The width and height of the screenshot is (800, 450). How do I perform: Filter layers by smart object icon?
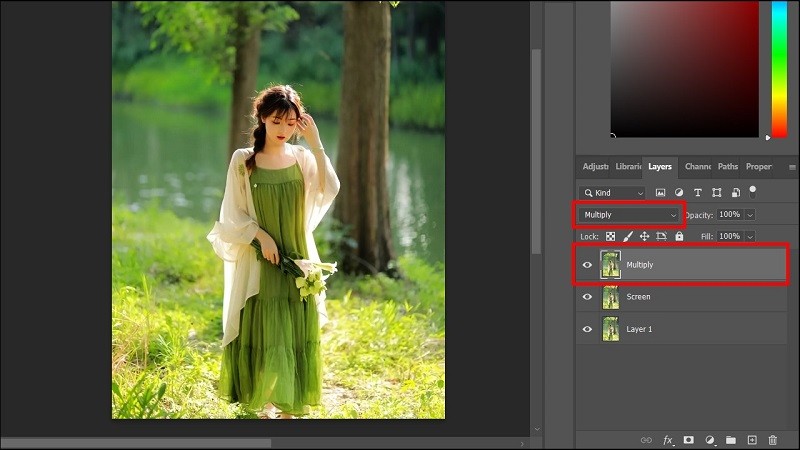click(x=736, y=192)
